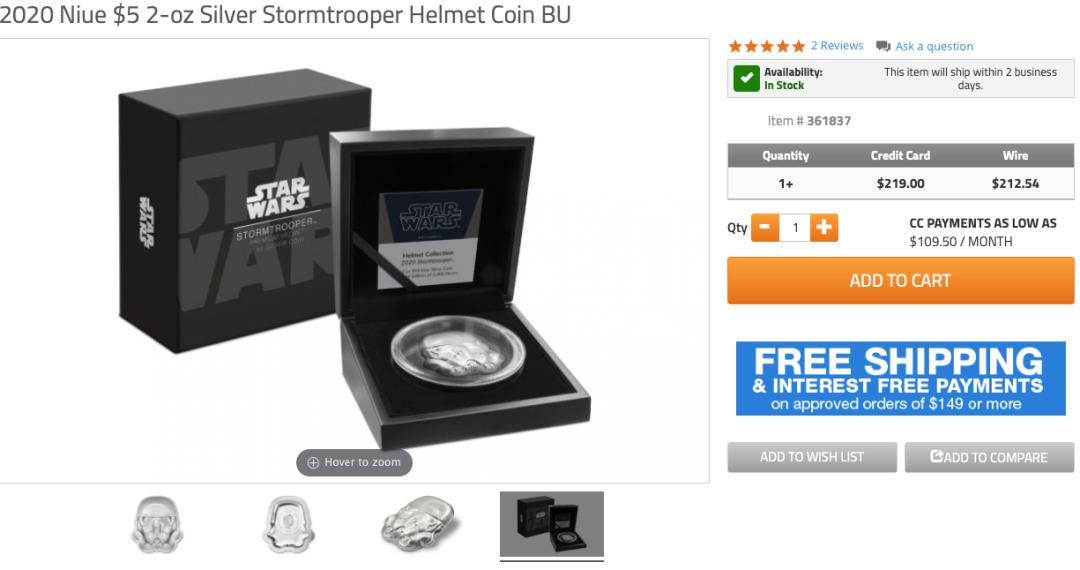
Task: Open the 2 Reviews link
Action: (837, 45)
